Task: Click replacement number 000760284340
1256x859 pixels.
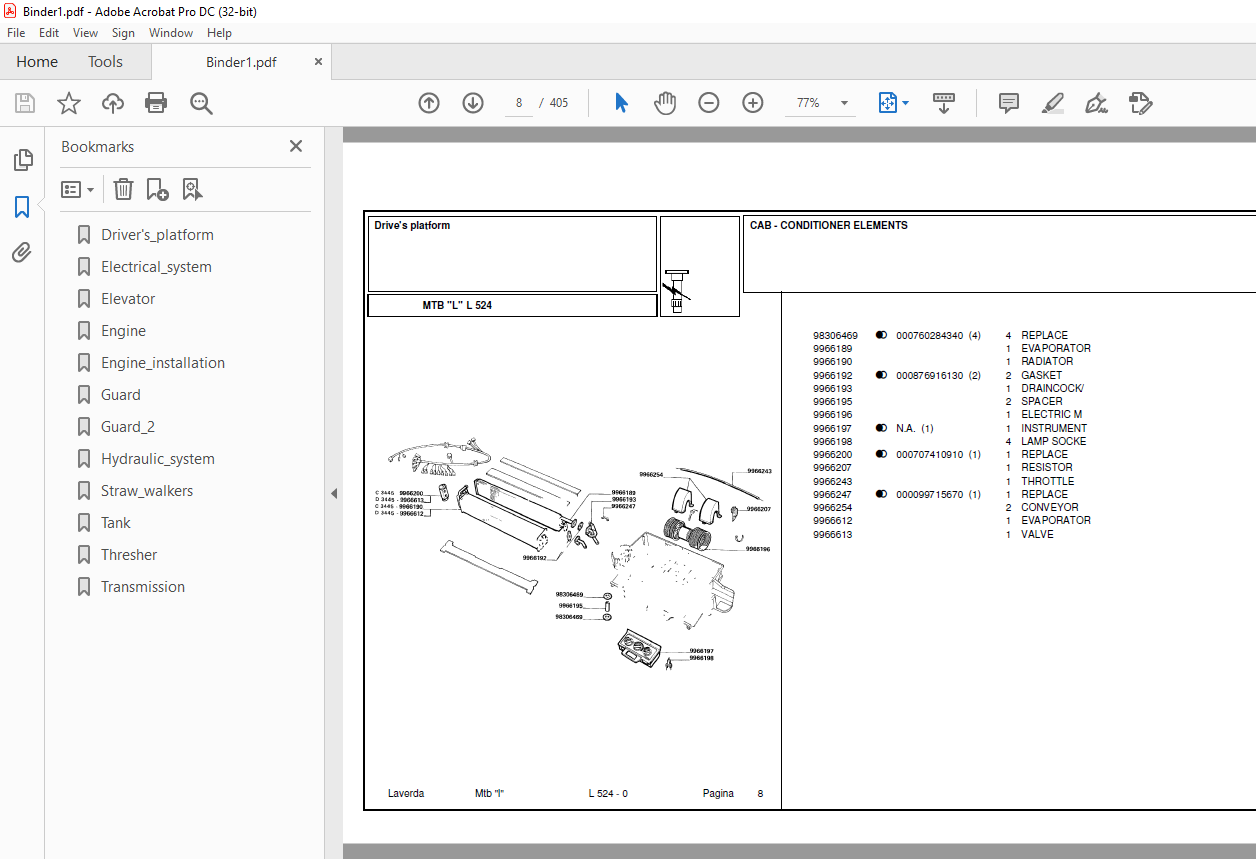Action: point(930,336)
